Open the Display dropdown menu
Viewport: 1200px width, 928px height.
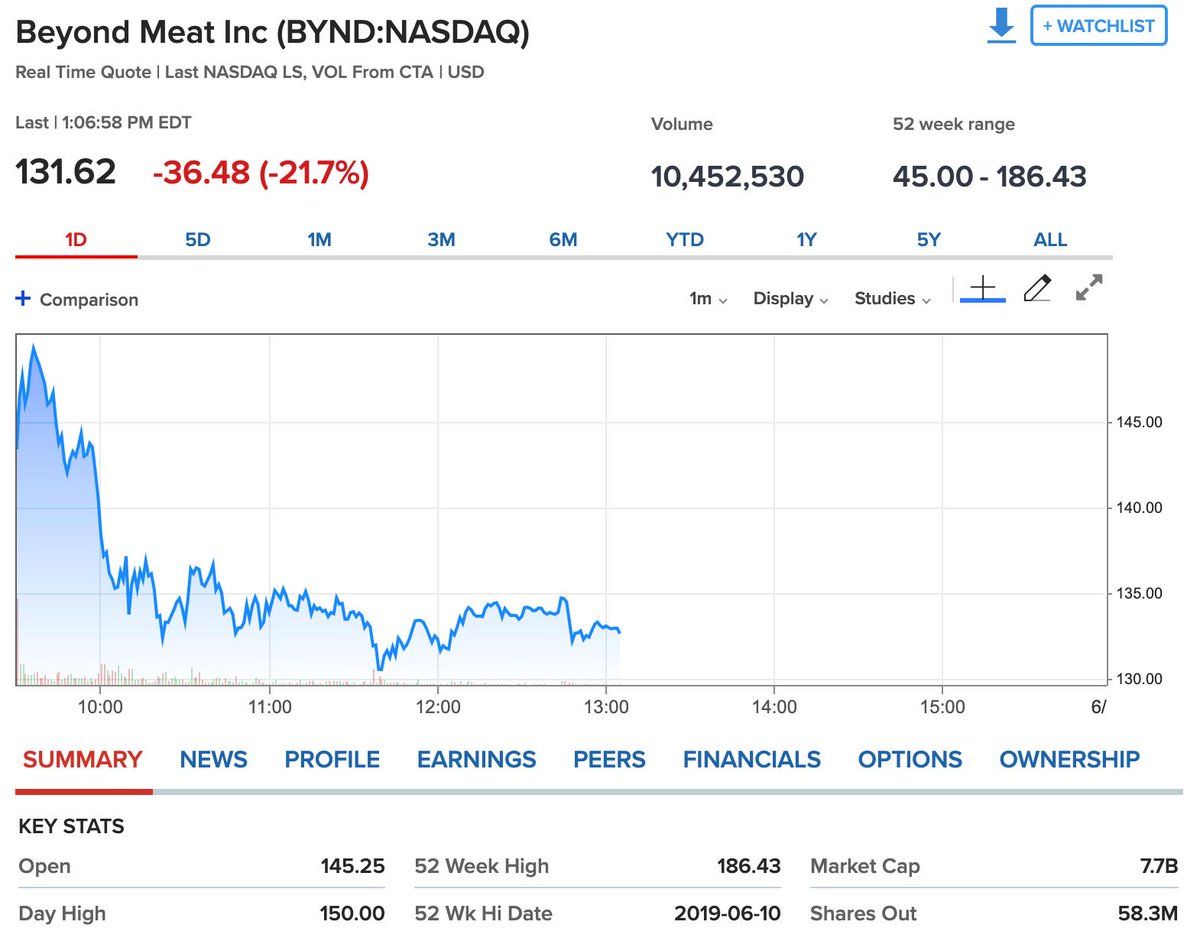coord(791,298)
